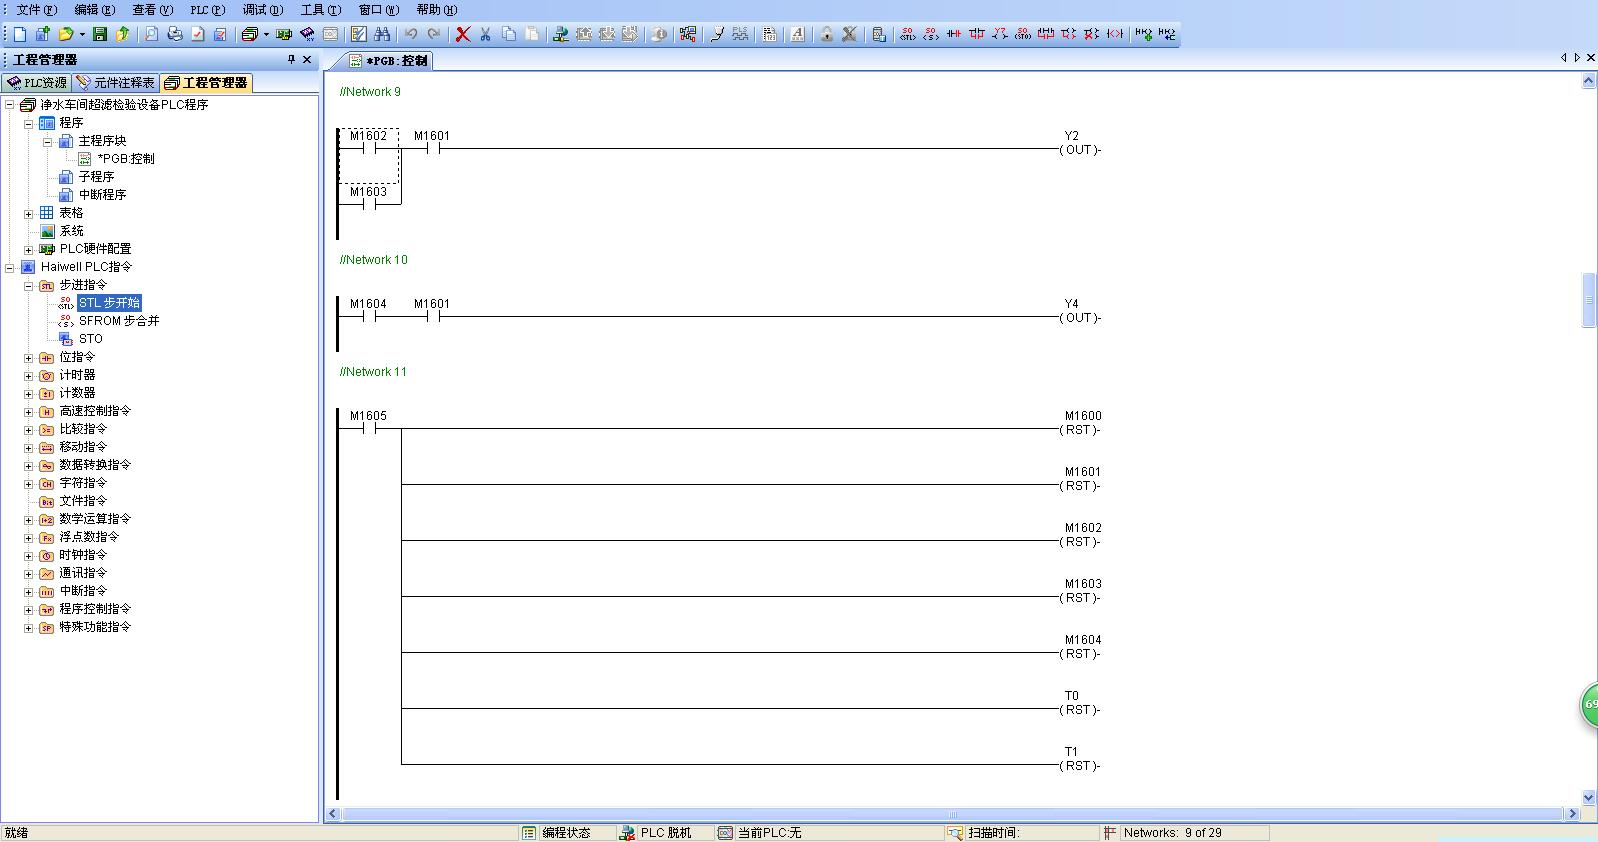Screen dimensions: 1598x842
Task: Click the red X delete icon
Action: pos(463,34)
